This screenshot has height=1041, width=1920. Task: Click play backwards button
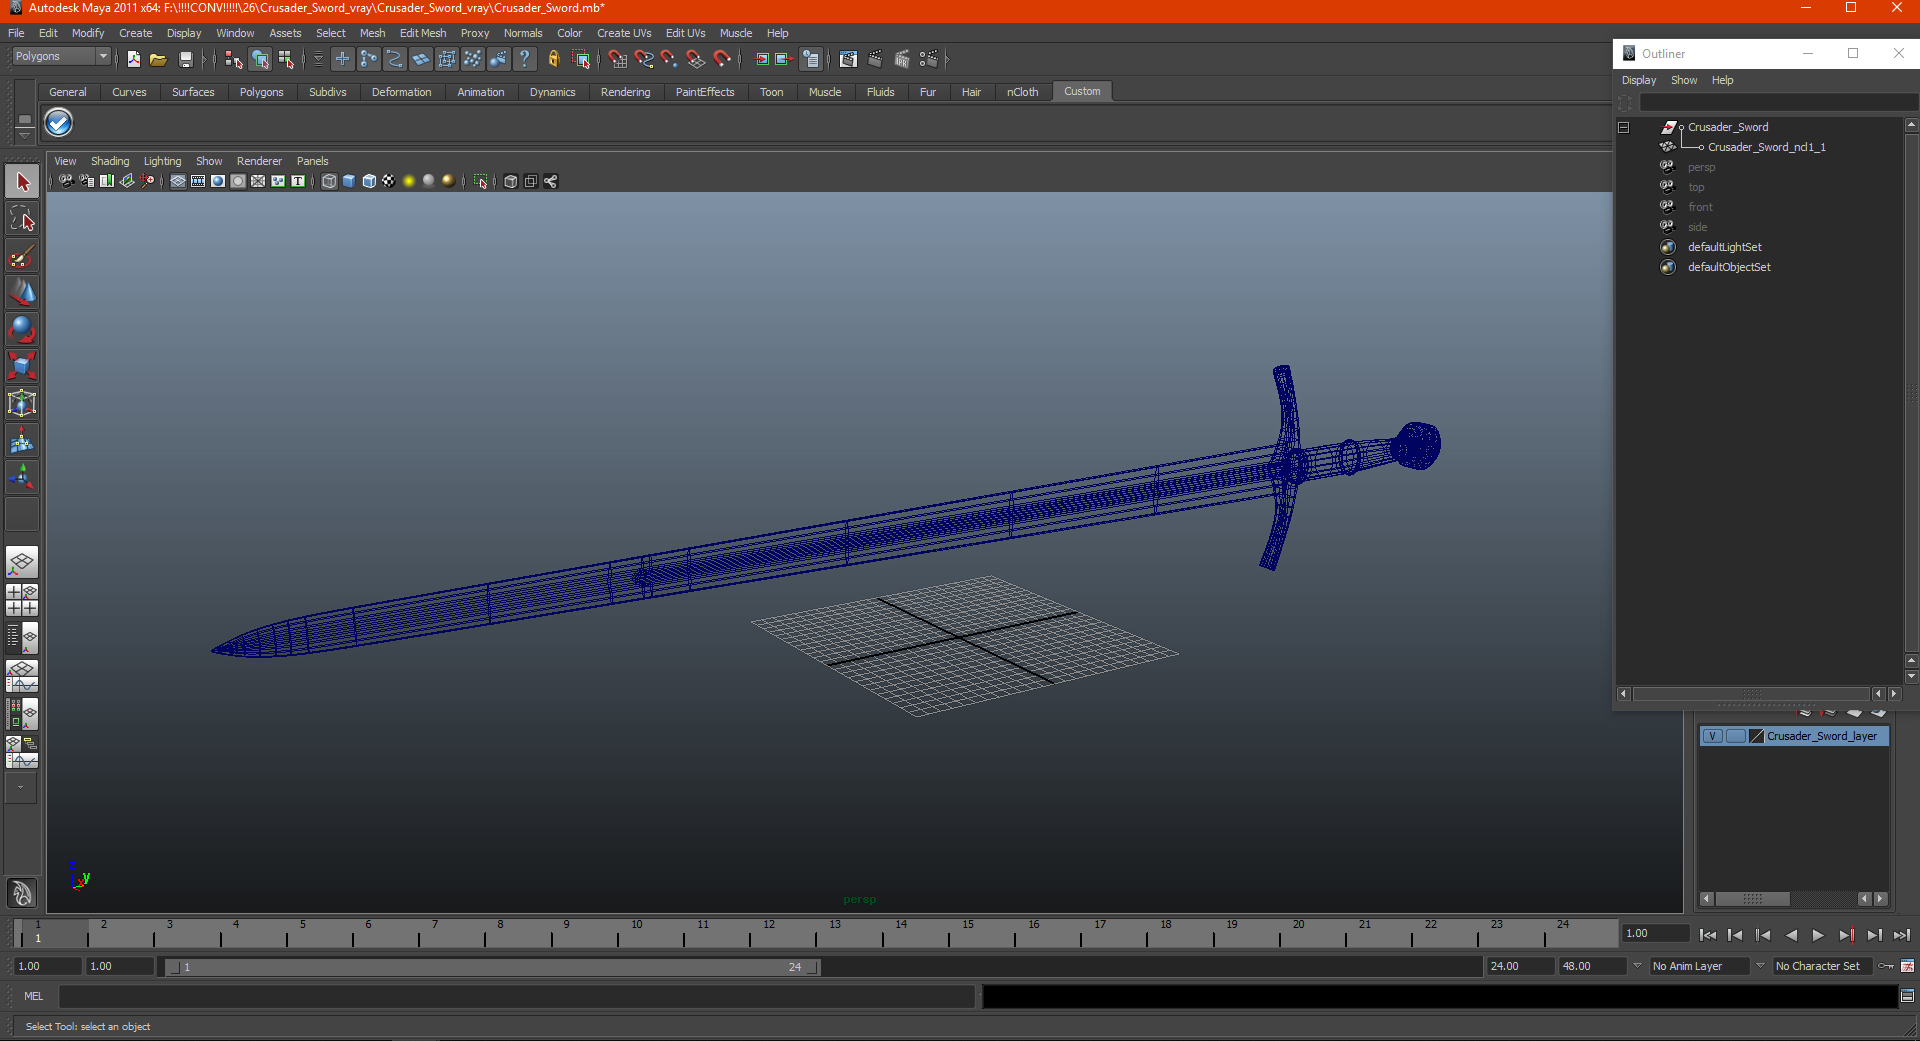click(x=1791, y=935)
